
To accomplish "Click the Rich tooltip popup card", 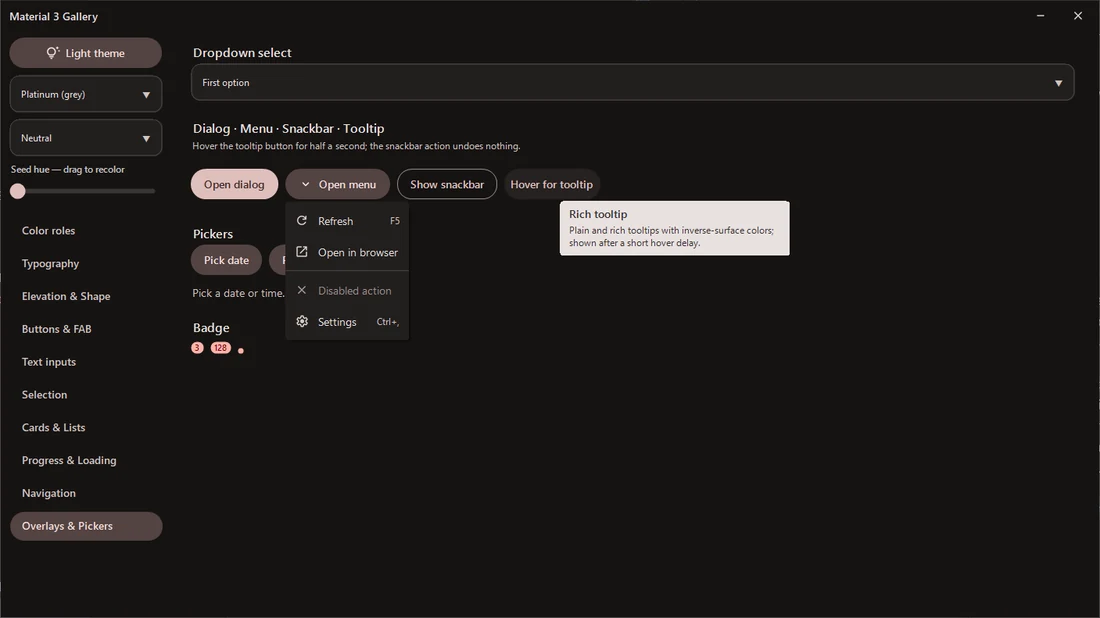I will [x=674, y=228].
